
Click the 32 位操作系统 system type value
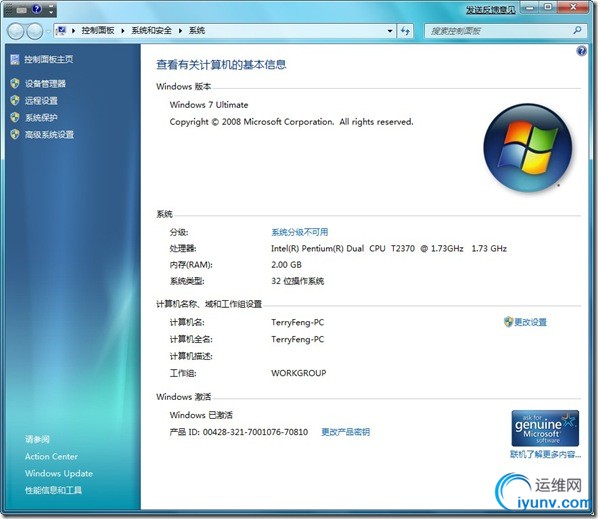coord(298,281)
